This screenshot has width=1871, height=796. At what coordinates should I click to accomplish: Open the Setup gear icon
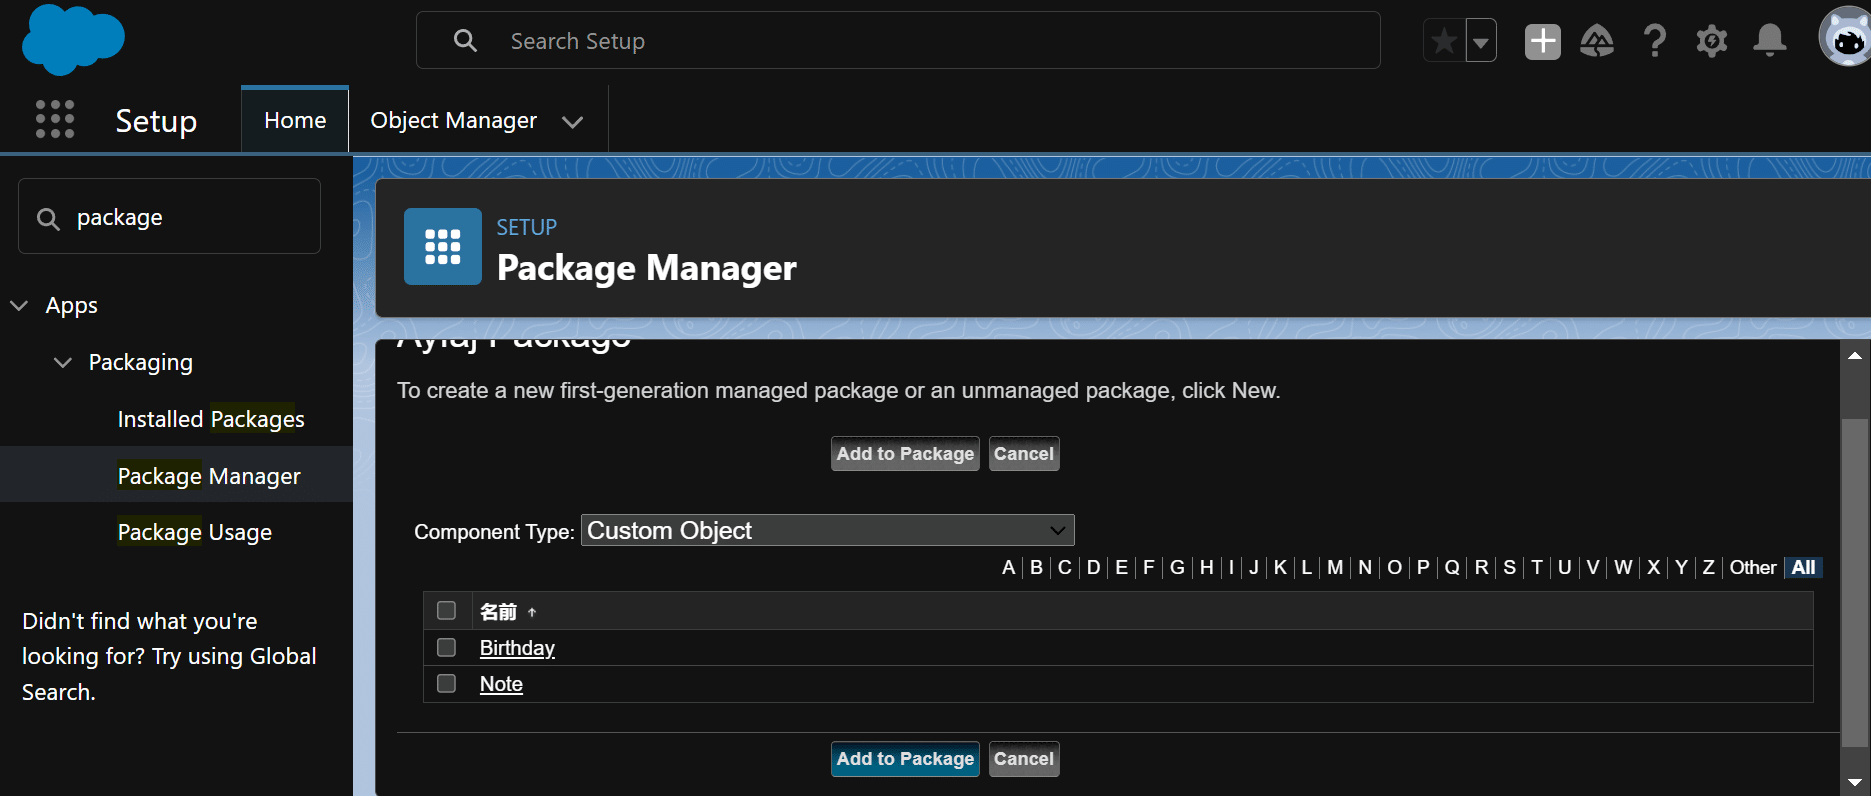1712,41
